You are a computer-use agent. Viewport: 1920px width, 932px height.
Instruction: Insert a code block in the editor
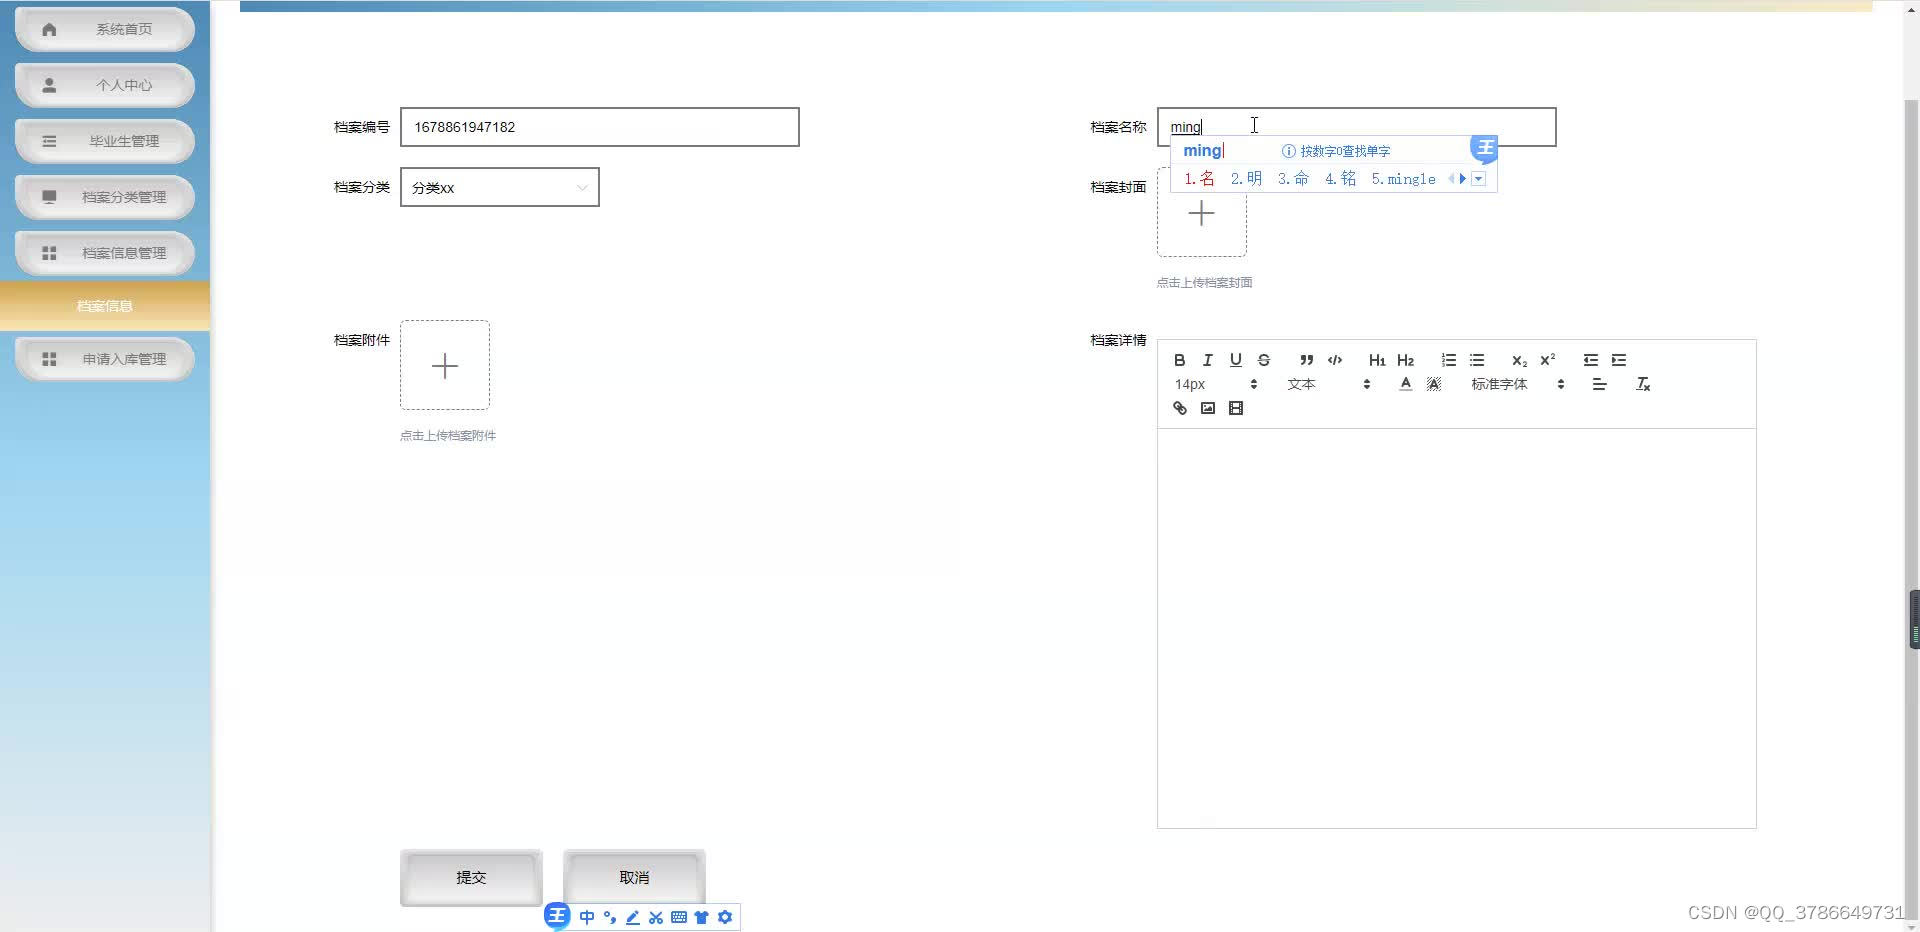[x=1335, y=360]
